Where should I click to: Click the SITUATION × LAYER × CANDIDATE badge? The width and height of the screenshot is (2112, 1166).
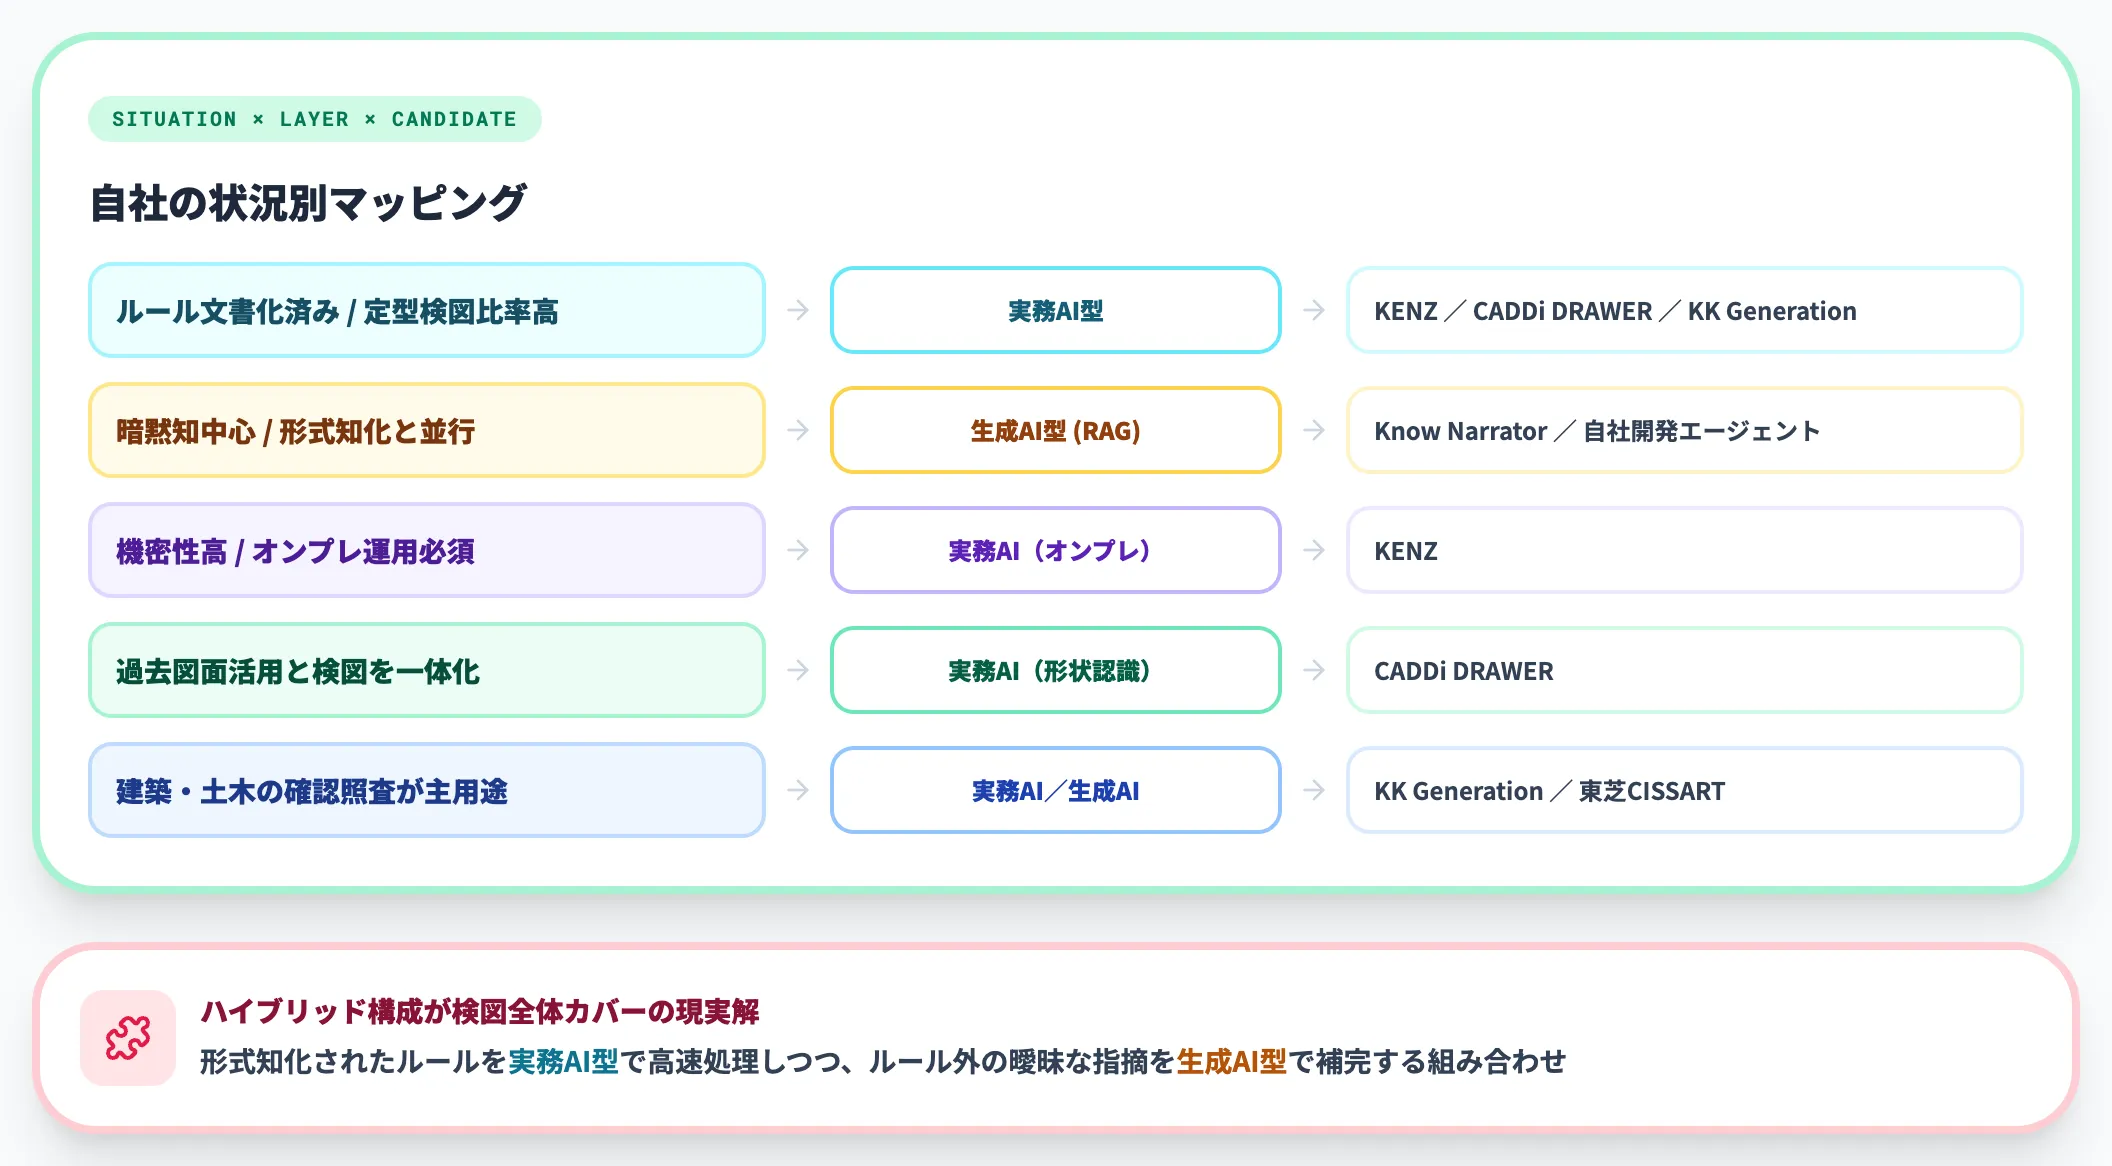coord(315,119)
